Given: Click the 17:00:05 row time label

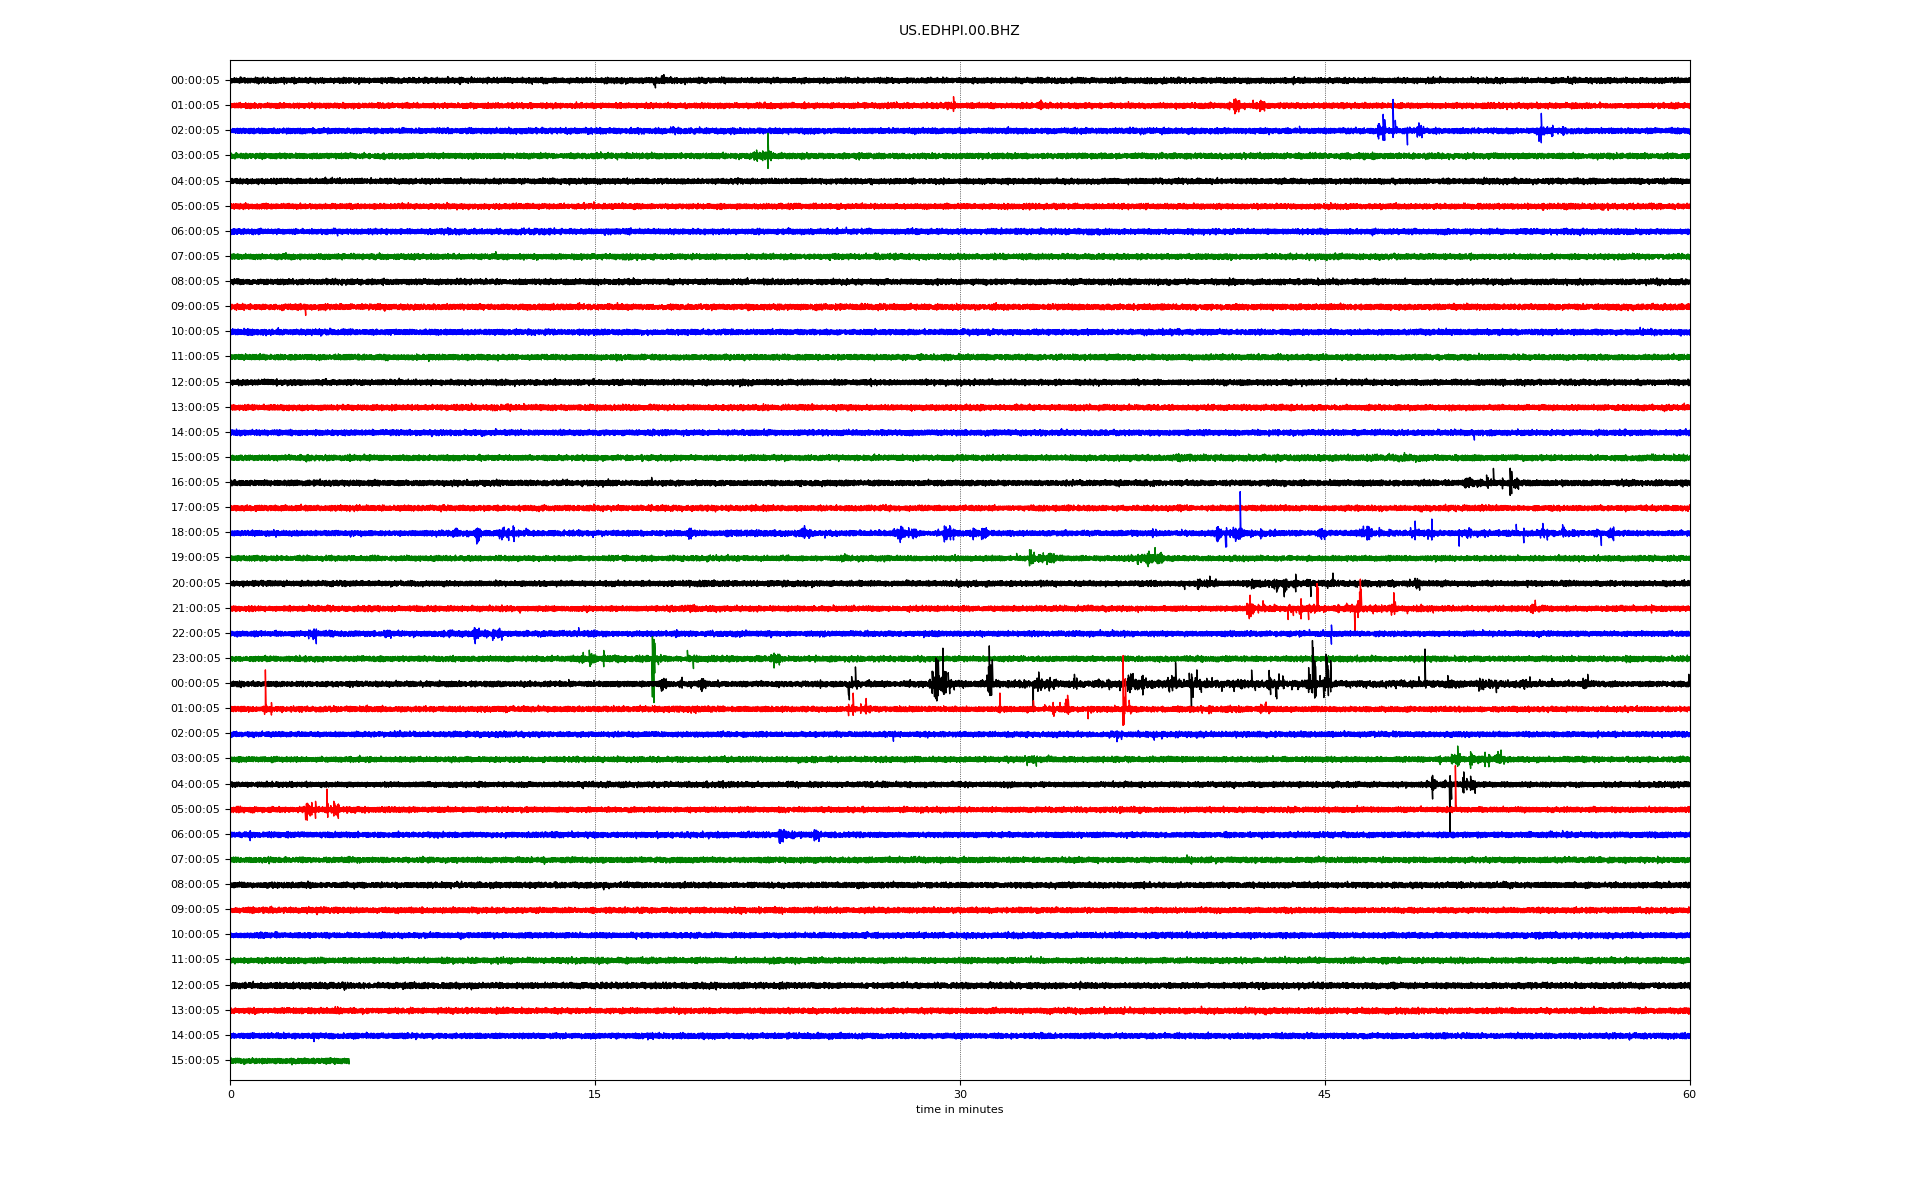Looking at the screenshot, I should pos(195,507).
